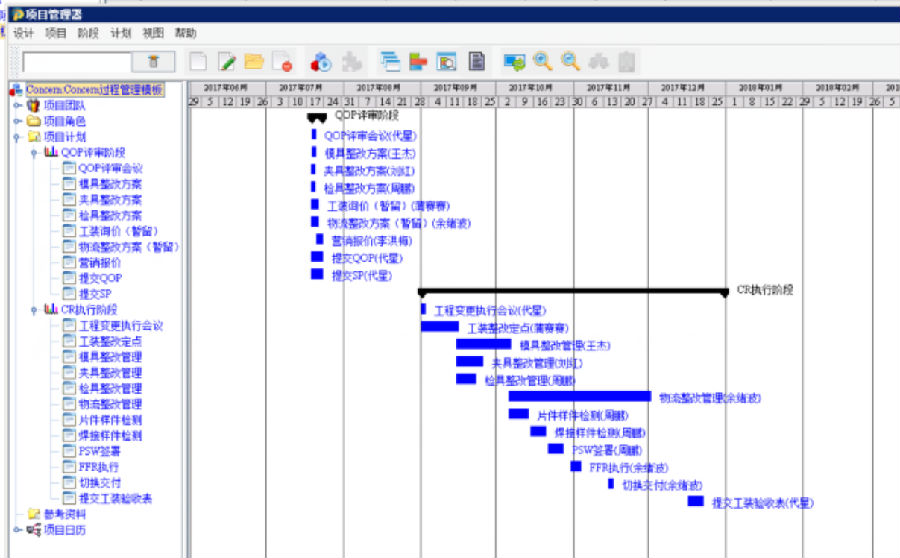Viewport: 900px width, 558px height.
Task: Click the 工装整改定点 Gantt task bar
Action: [440, 327]
